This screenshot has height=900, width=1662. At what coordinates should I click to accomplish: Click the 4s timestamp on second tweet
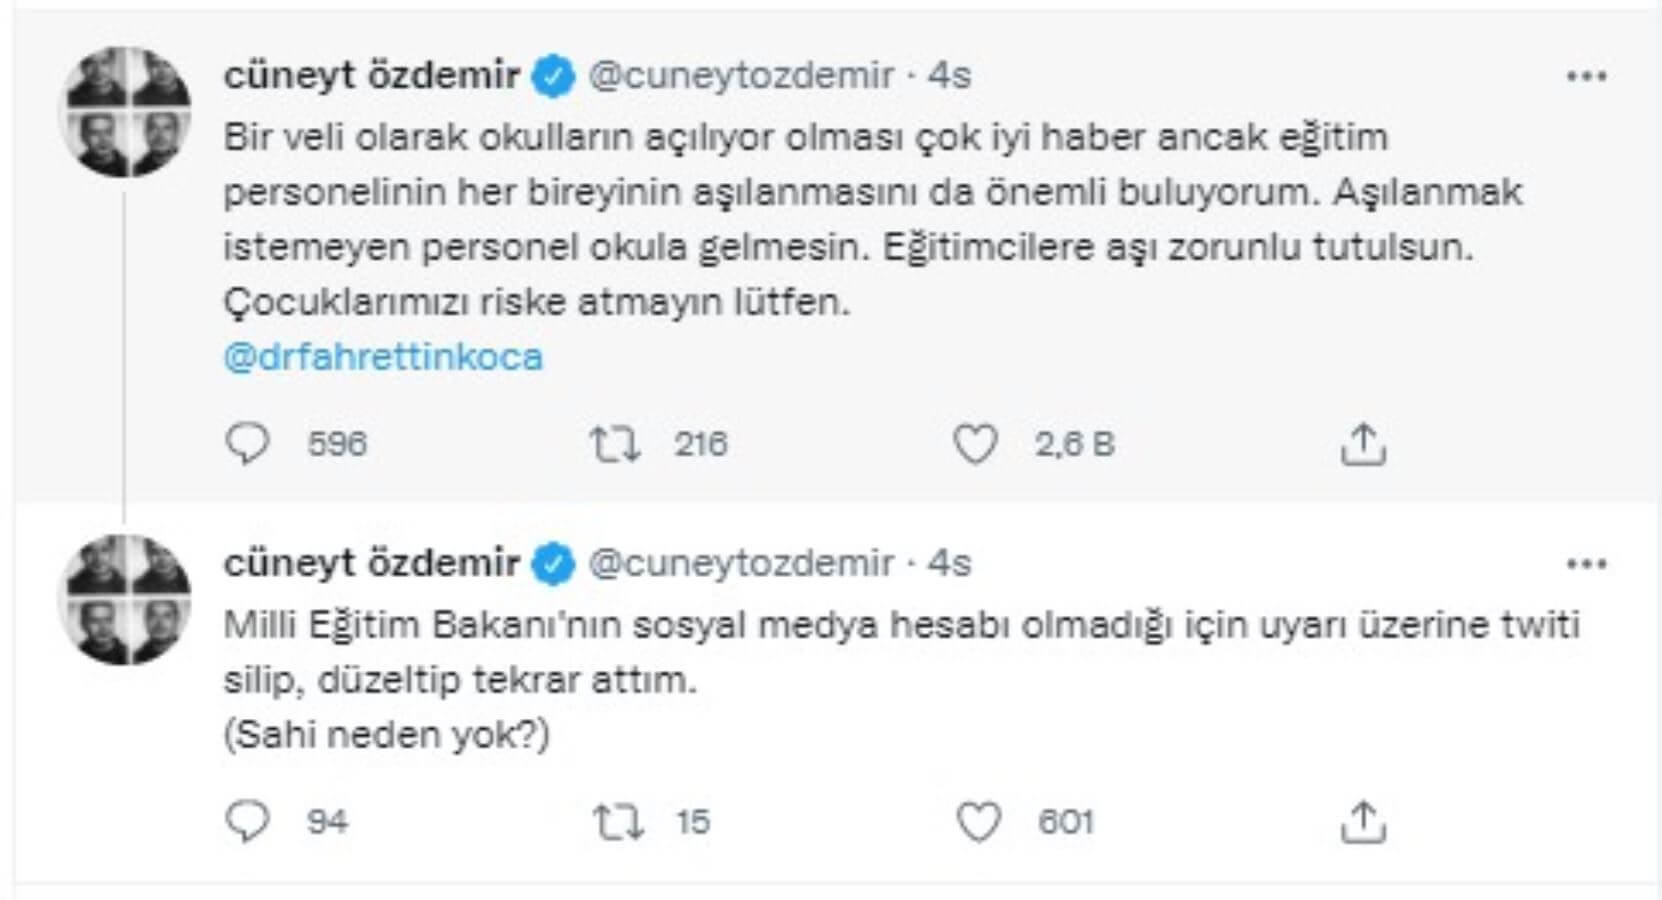pos(949,564)
